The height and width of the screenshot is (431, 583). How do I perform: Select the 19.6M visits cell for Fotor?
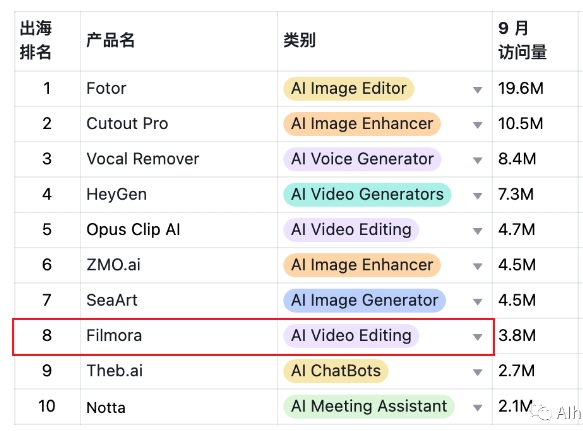tap(535, 89)
